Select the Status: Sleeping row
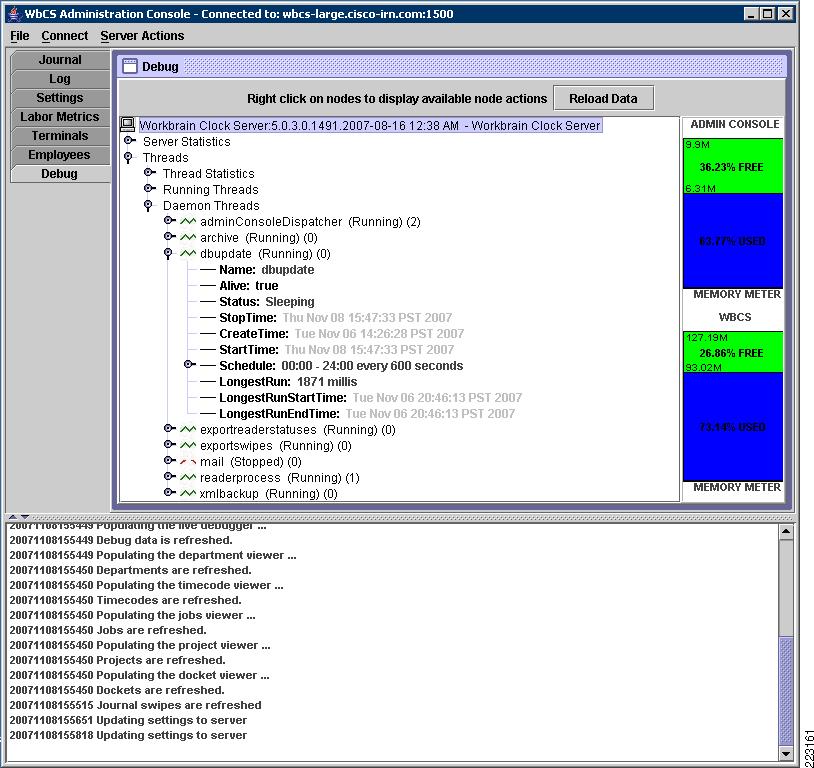This screenshot has height=768, width=814. [x=267, y=302]
